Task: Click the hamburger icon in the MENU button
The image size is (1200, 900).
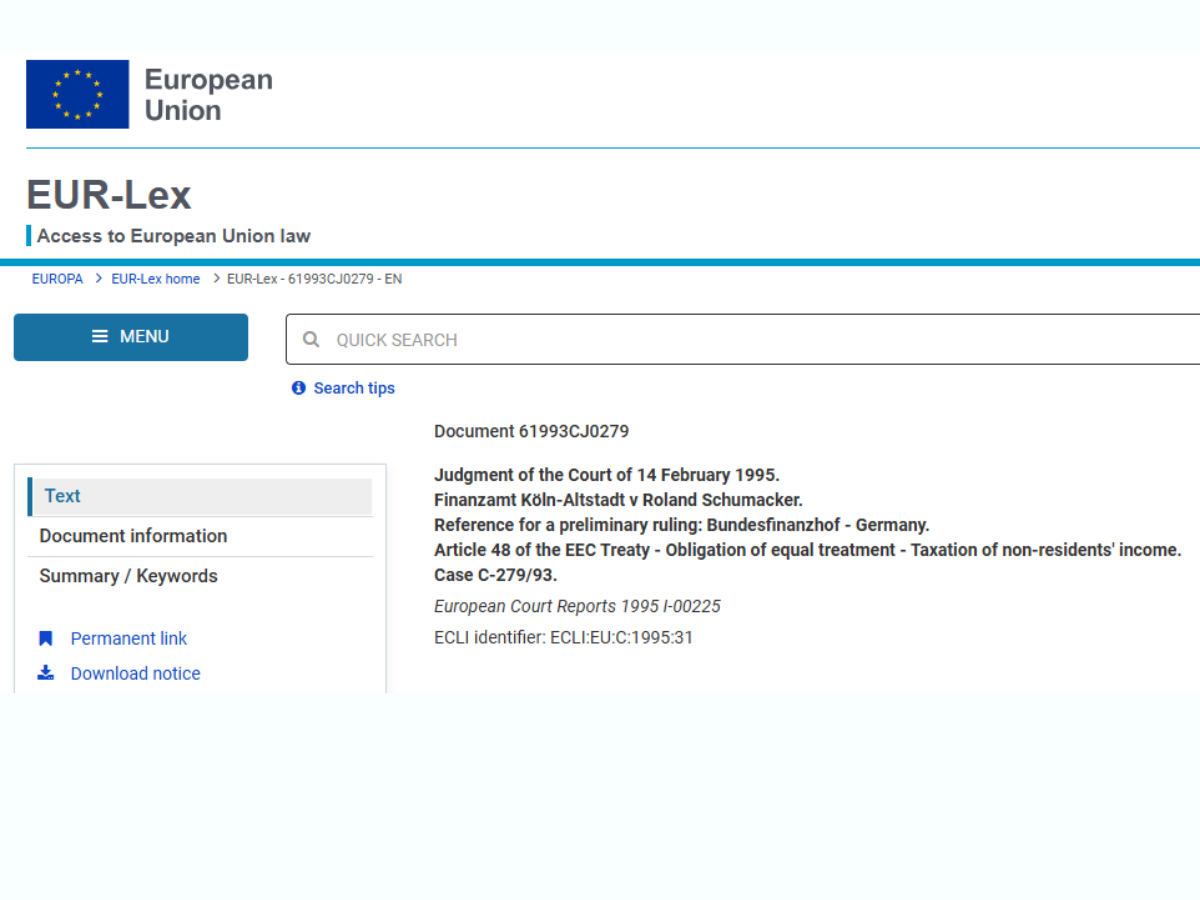Action: click(x=100, y=337)
